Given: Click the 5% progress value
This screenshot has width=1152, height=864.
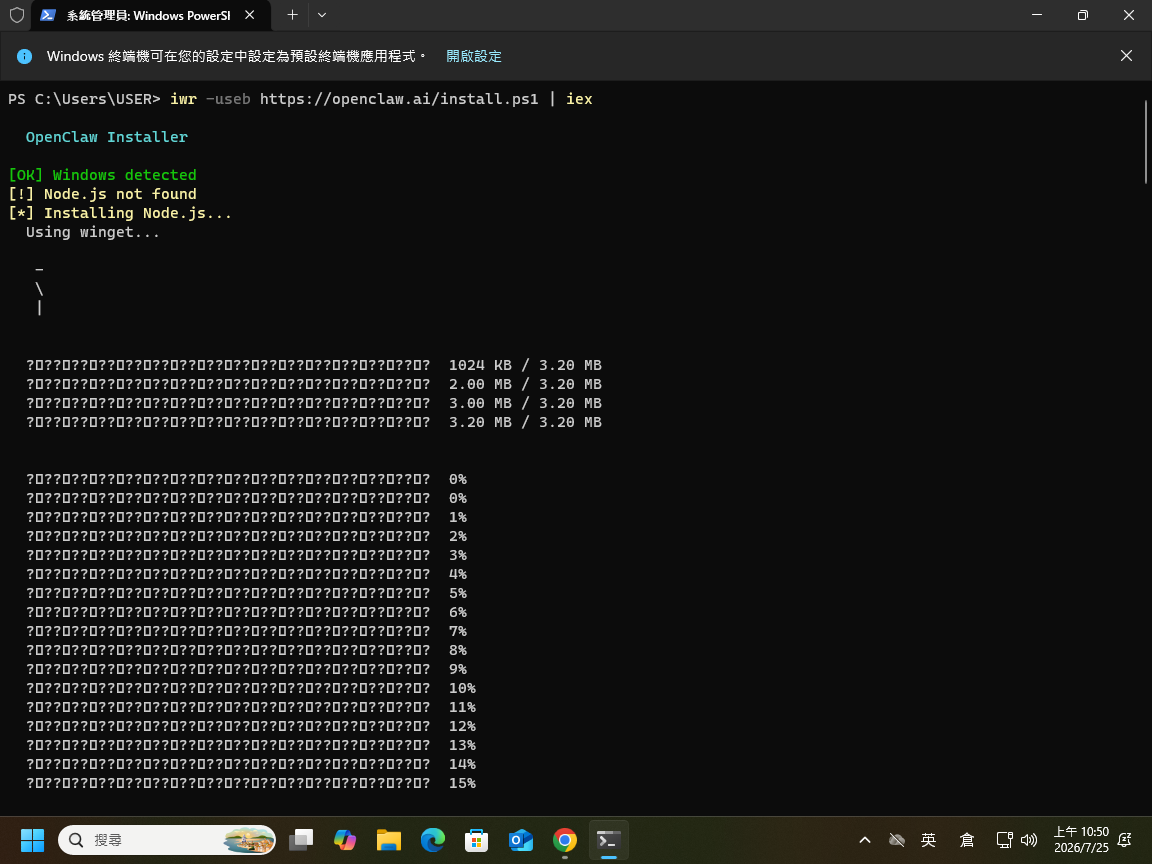Looking at the screenshot, I should click(x=458, y=594).
